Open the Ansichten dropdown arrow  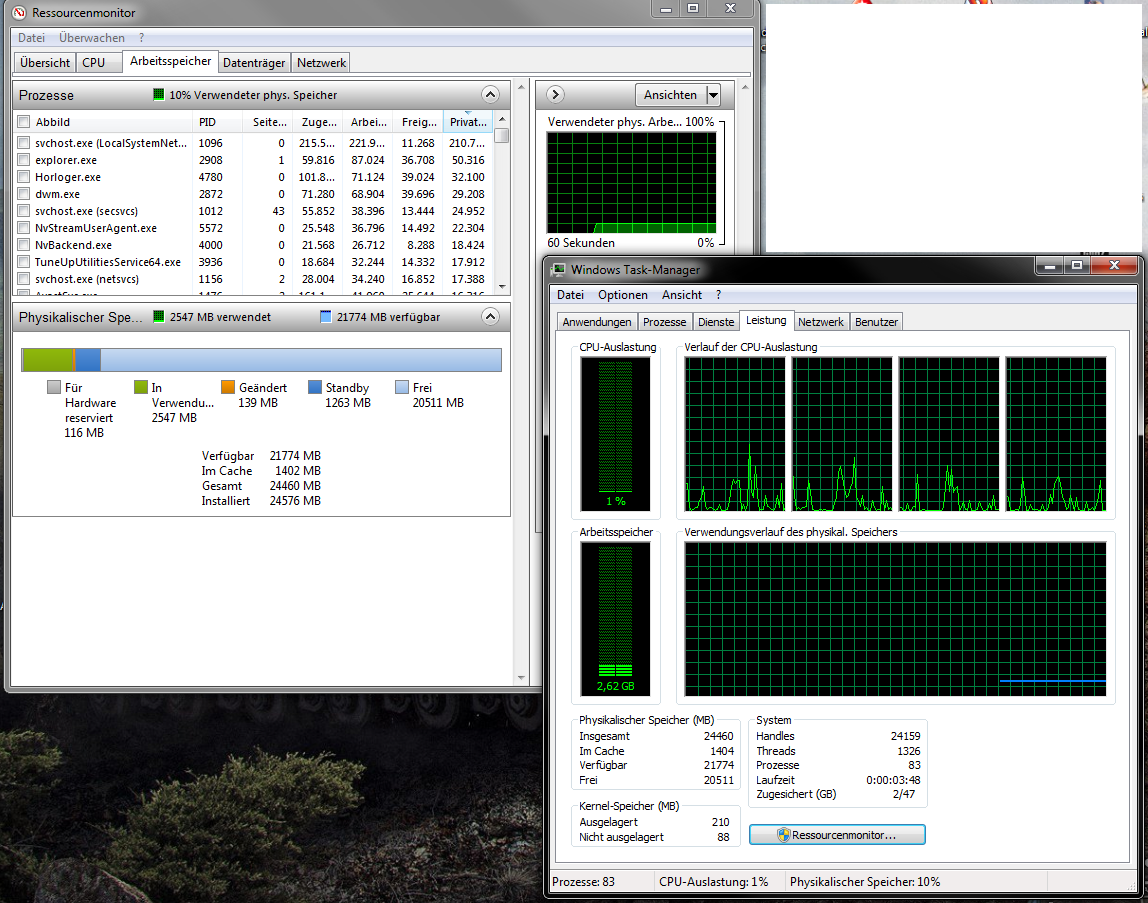pos(713,95)
